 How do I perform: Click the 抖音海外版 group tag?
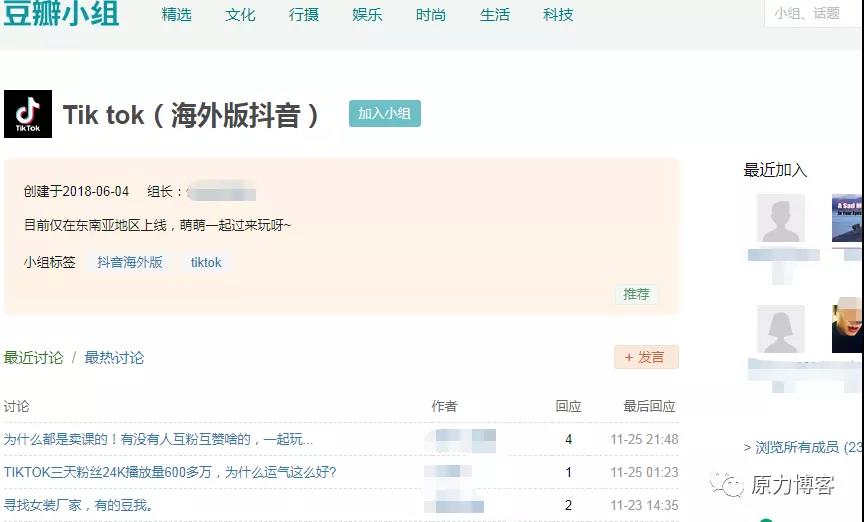[130, 262]
